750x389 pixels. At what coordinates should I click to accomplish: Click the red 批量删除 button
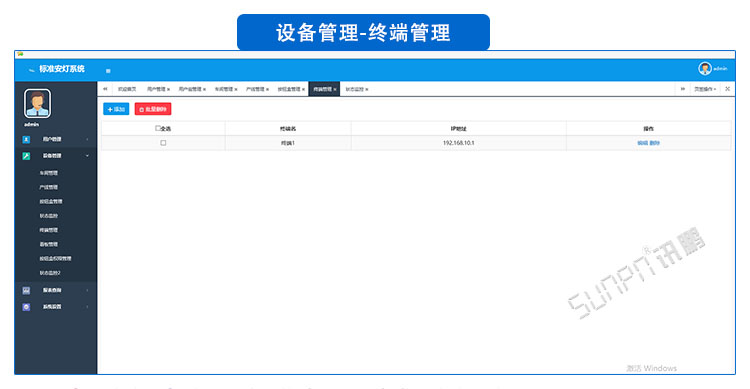pyautogui.click(x=153, y=109)
